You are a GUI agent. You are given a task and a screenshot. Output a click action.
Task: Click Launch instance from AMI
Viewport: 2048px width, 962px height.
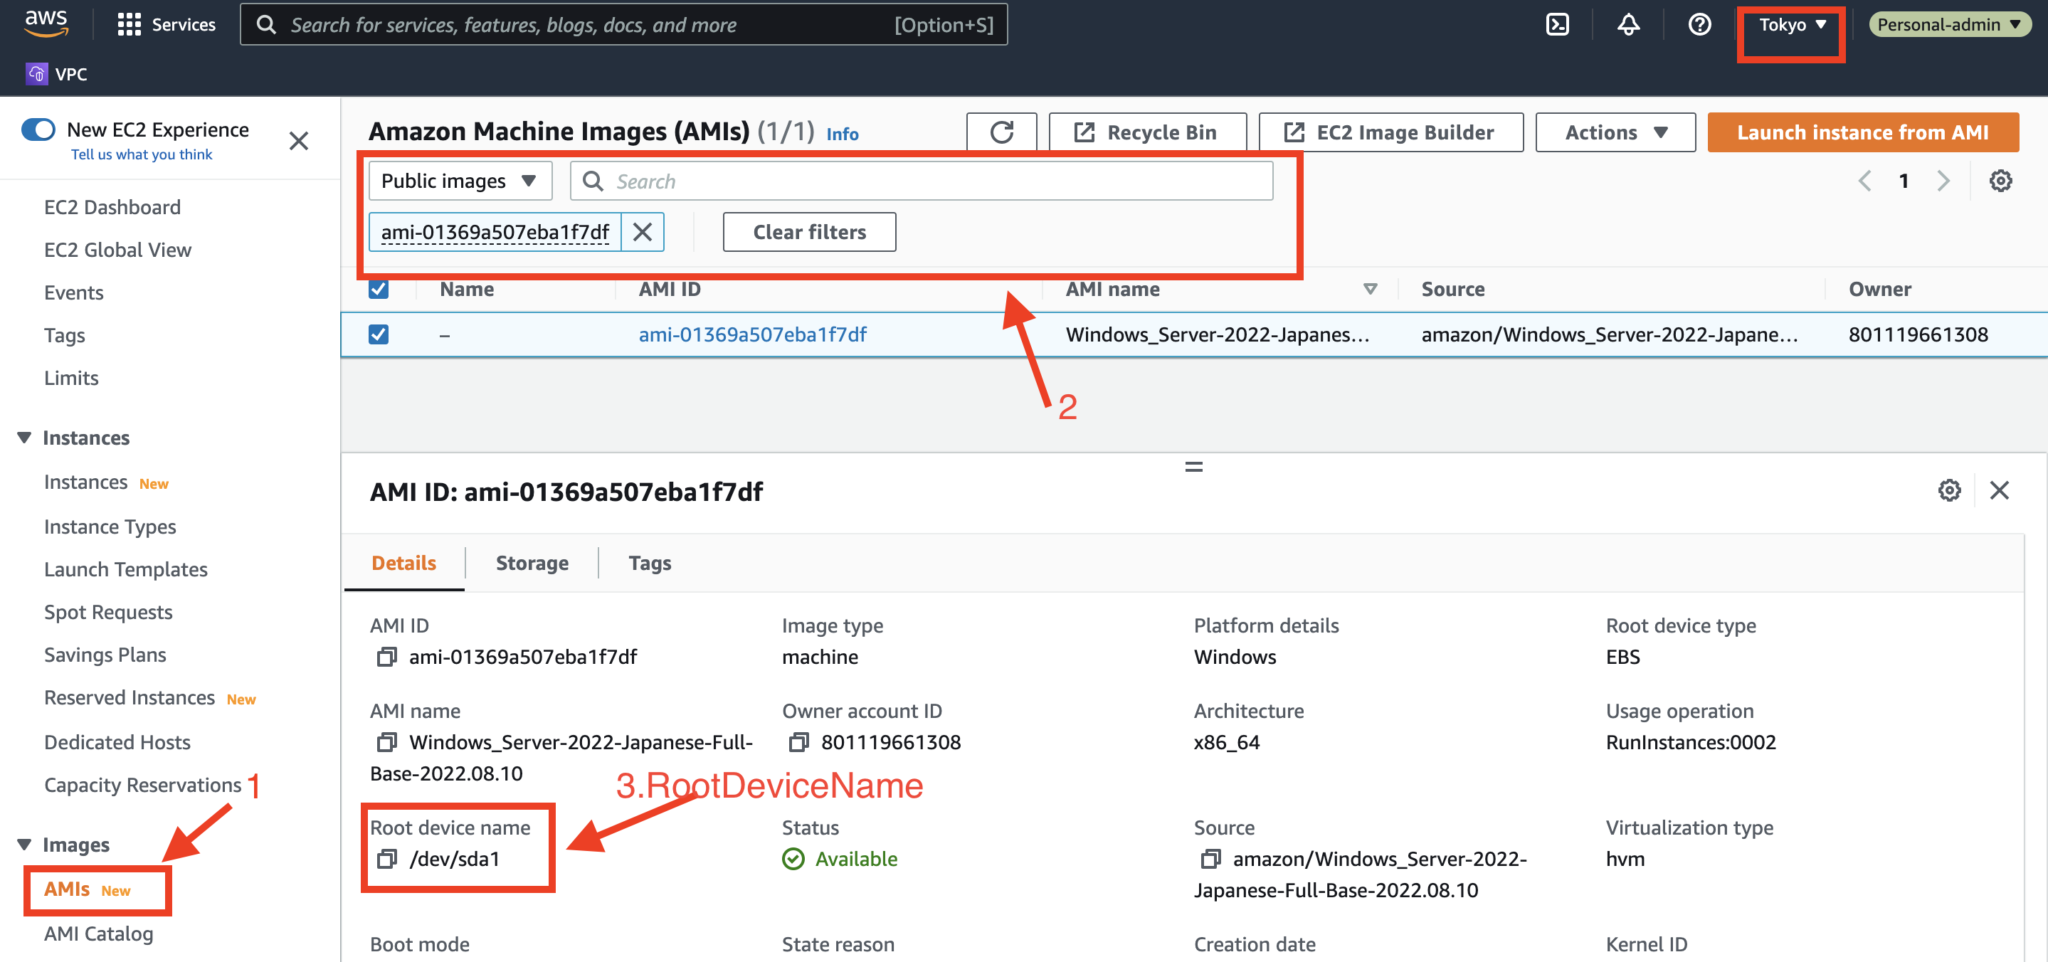(1862, 131)
